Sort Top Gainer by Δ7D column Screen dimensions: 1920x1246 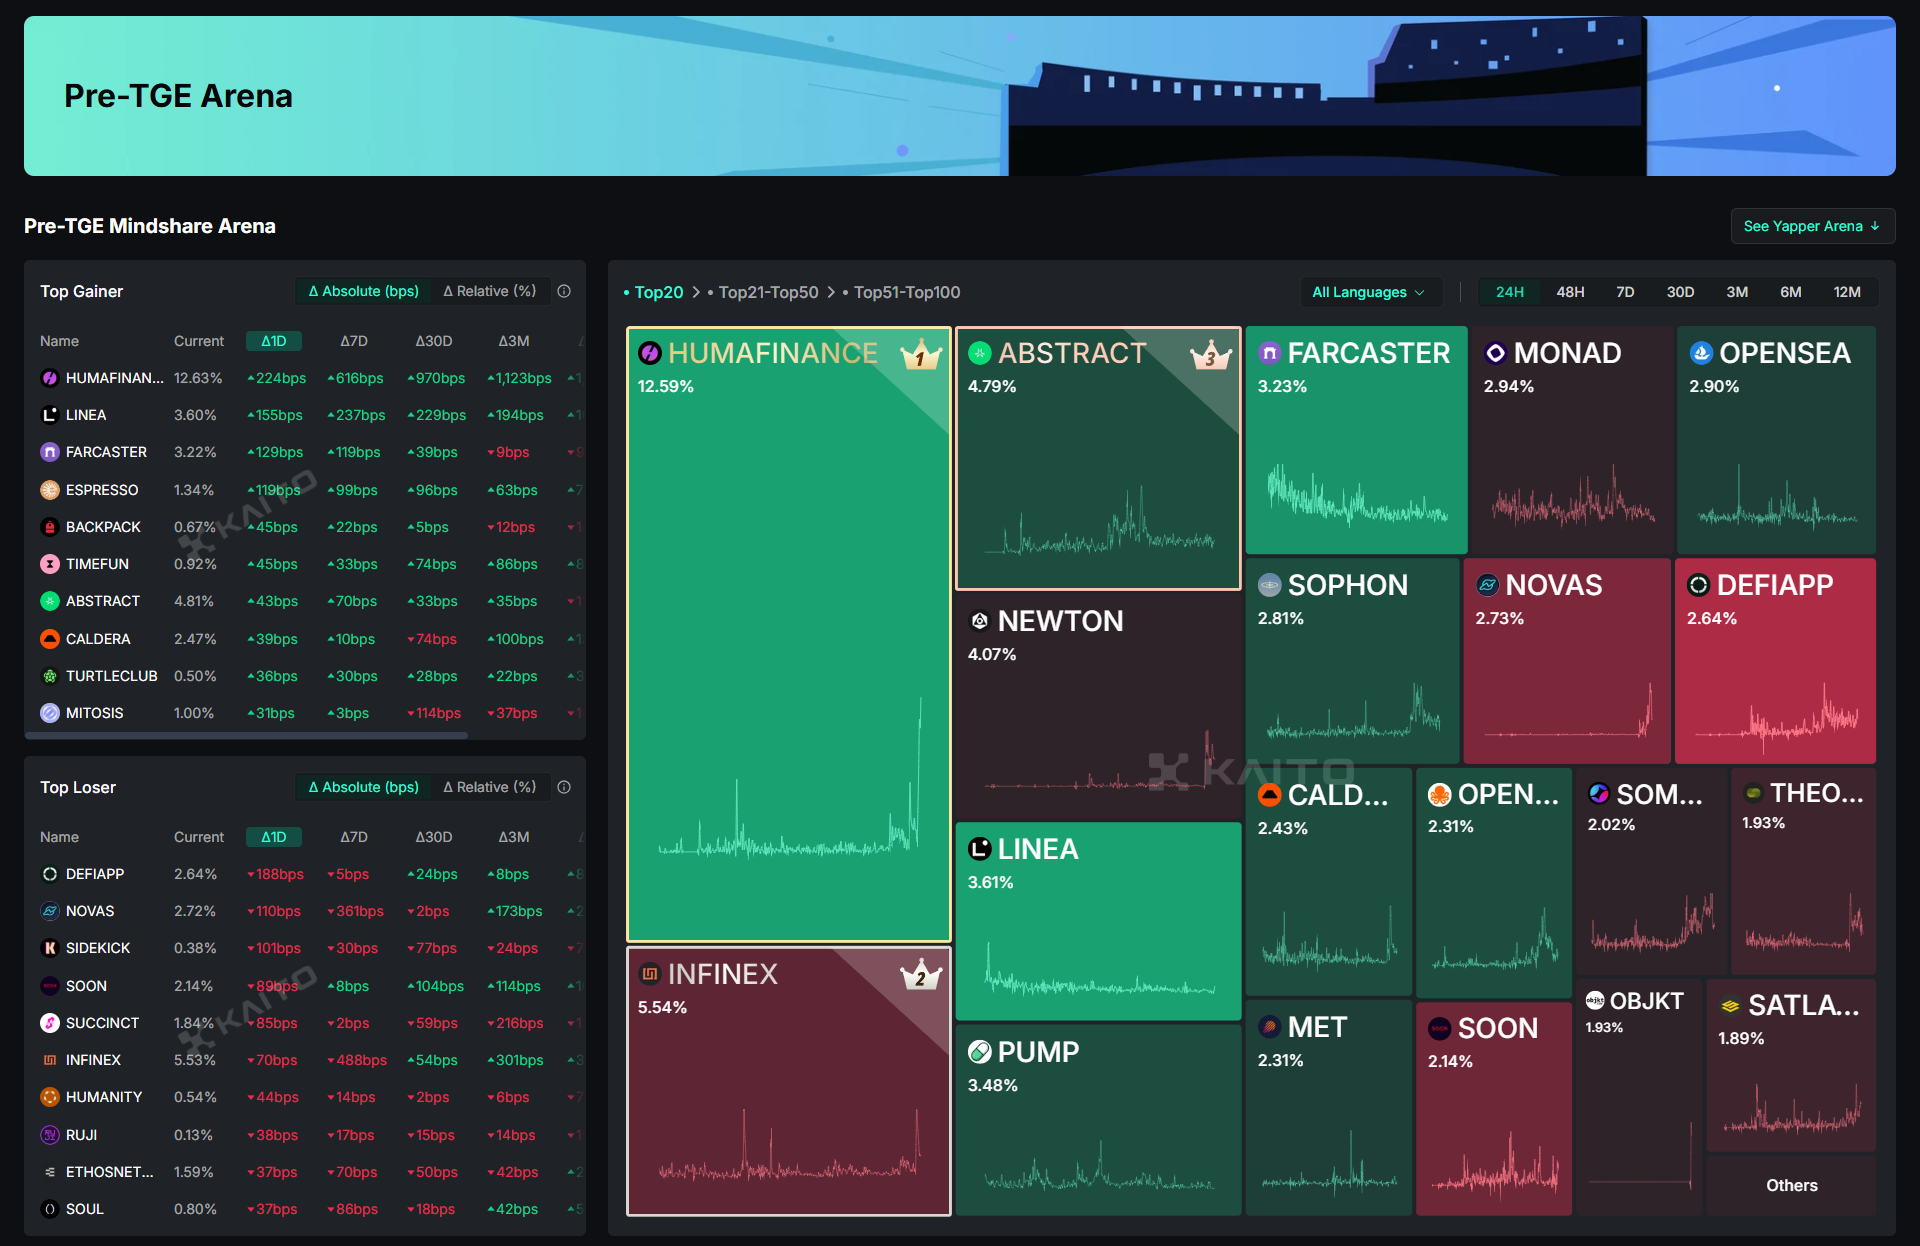354,341
